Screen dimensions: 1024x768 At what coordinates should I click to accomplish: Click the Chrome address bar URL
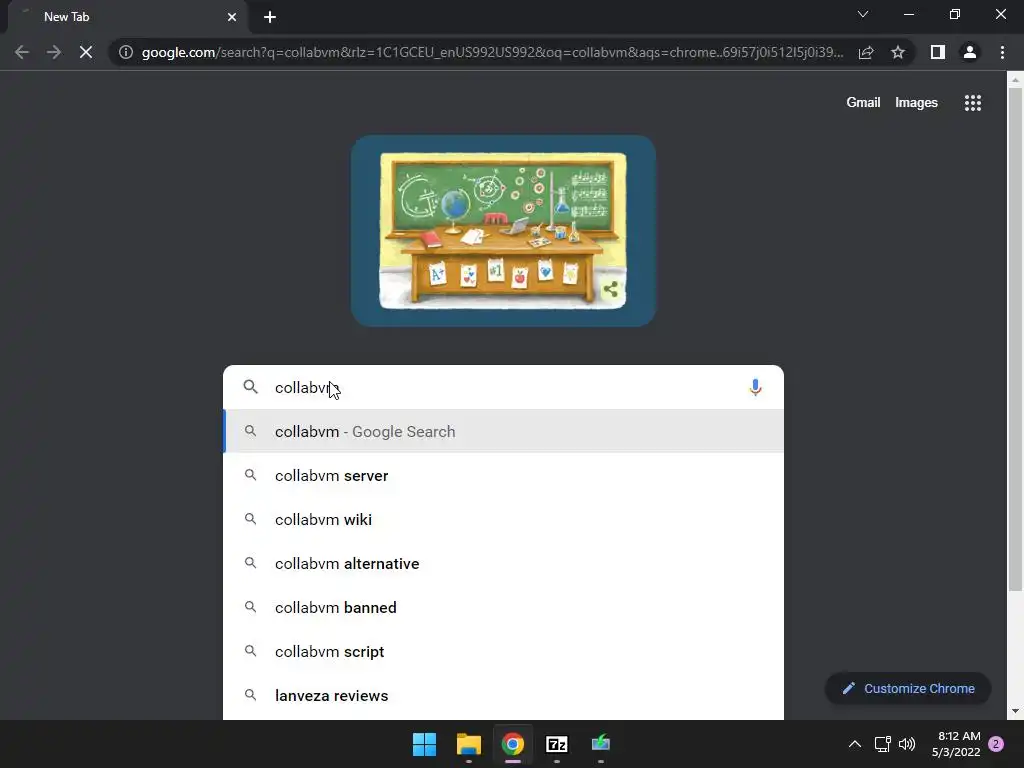pos(492,52)
